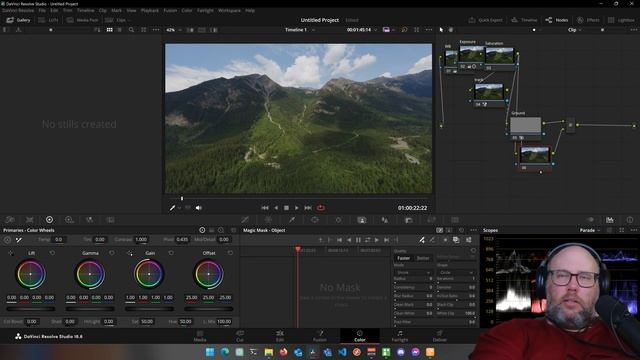Open the RGB Mixer palette icon
Image resolution: width=640 pixels, height=360 pixels.
89,220
